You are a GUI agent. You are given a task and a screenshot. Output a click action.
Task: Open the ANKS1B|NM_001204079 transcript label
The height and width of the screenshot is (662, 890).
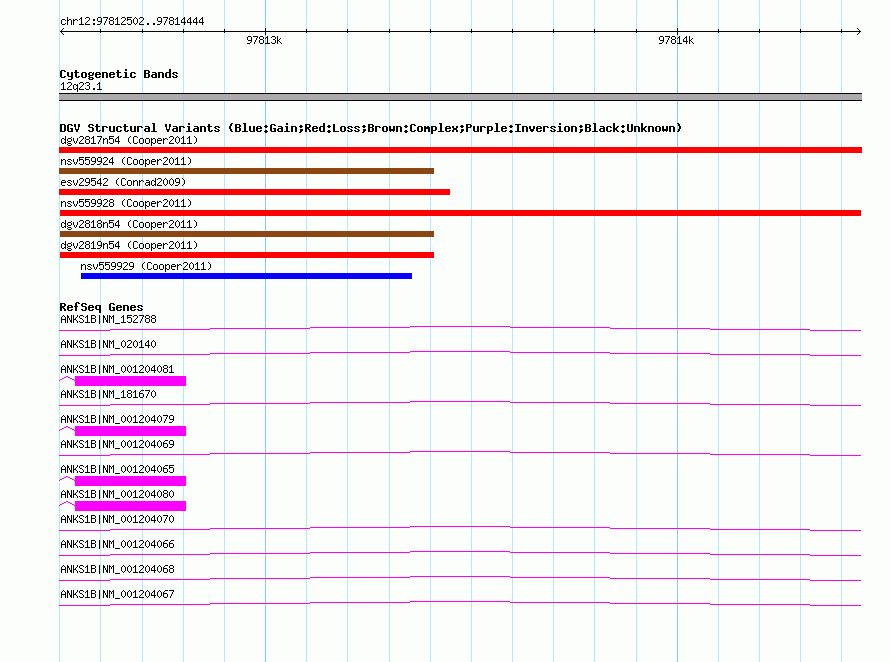click(x=117, y=420)
